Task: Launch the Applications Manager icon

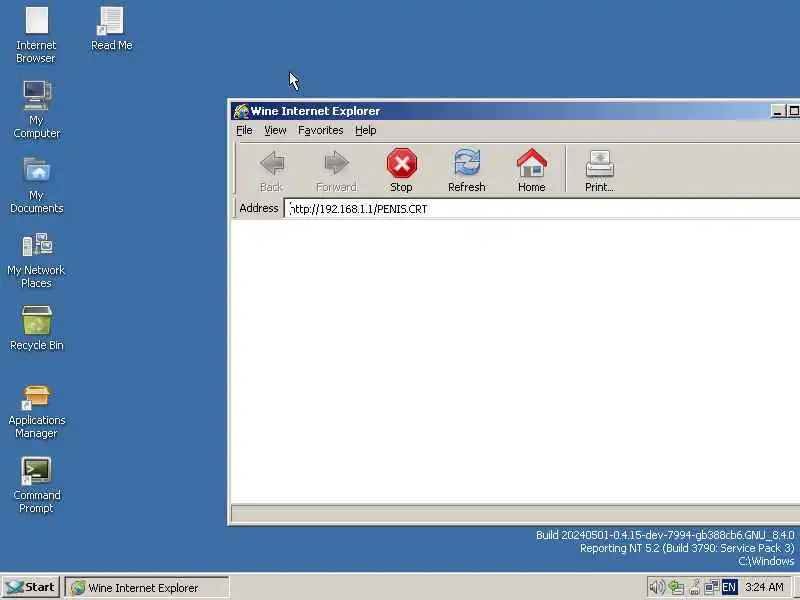Action: [x=36, y=411]
